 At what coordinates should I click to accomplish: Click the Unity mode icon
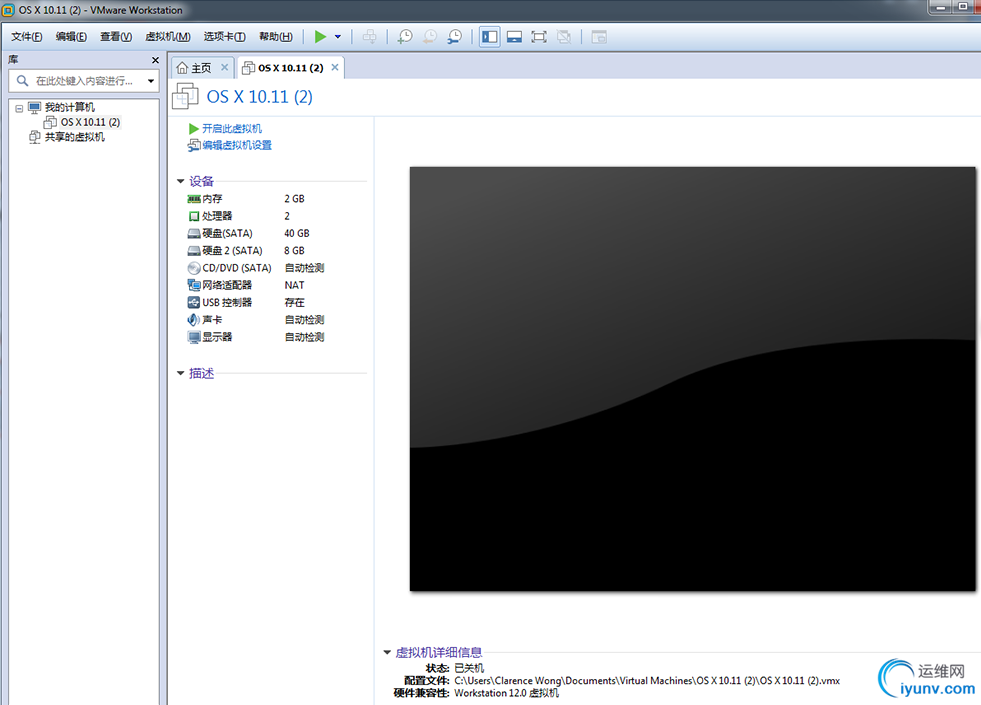[x=563, y=36]
